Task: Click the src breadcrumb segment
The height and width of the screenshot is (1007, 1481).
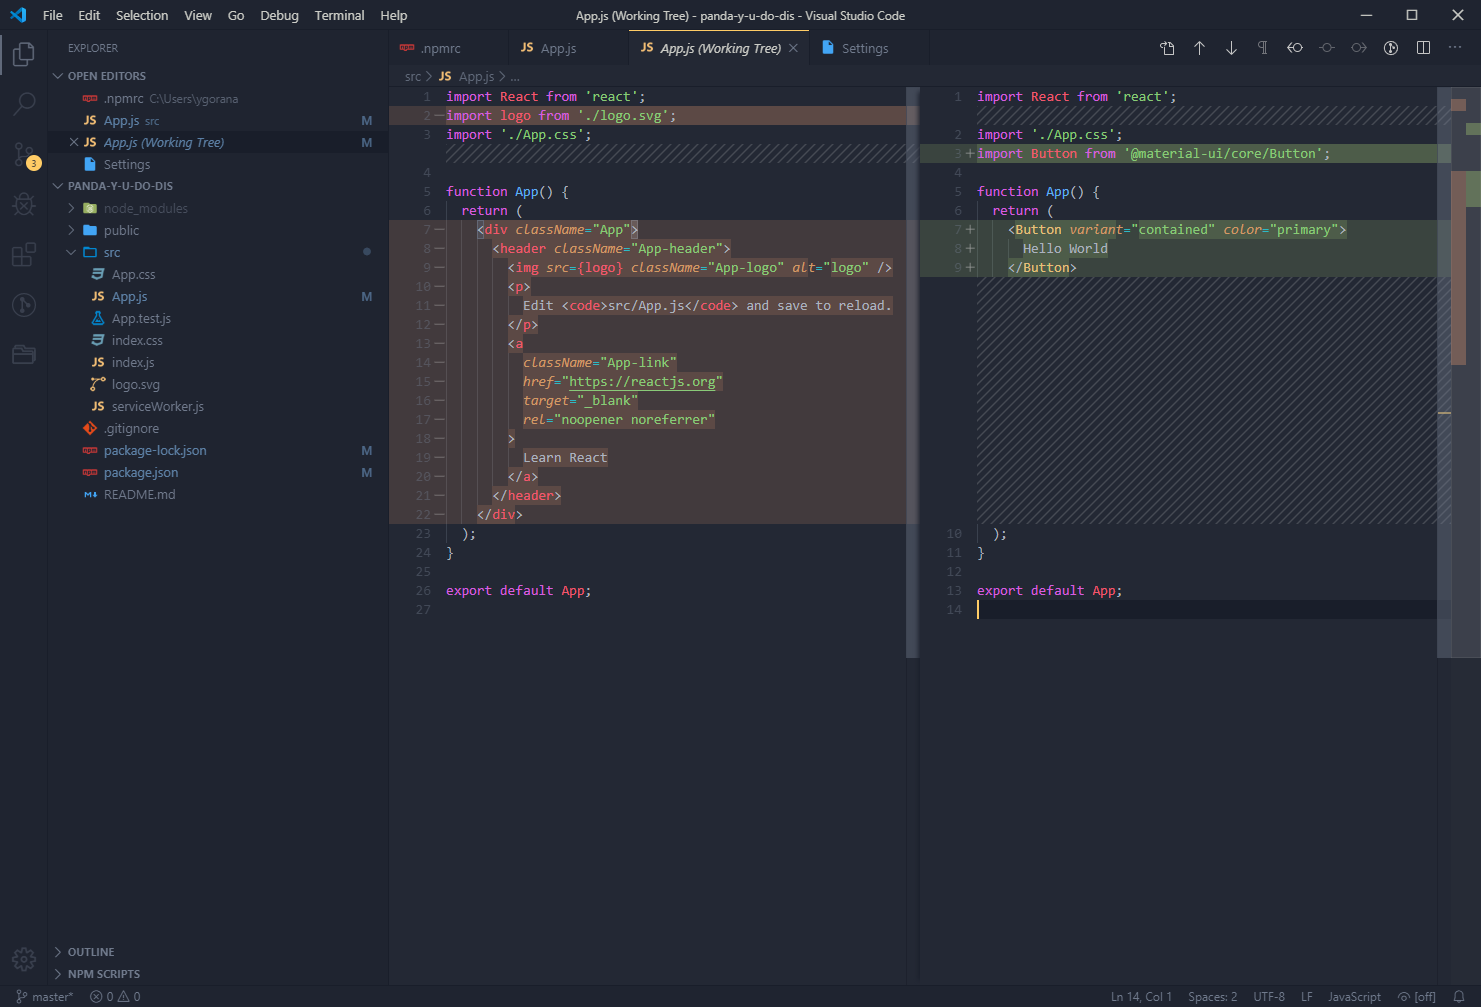Action: pos(413,76)
